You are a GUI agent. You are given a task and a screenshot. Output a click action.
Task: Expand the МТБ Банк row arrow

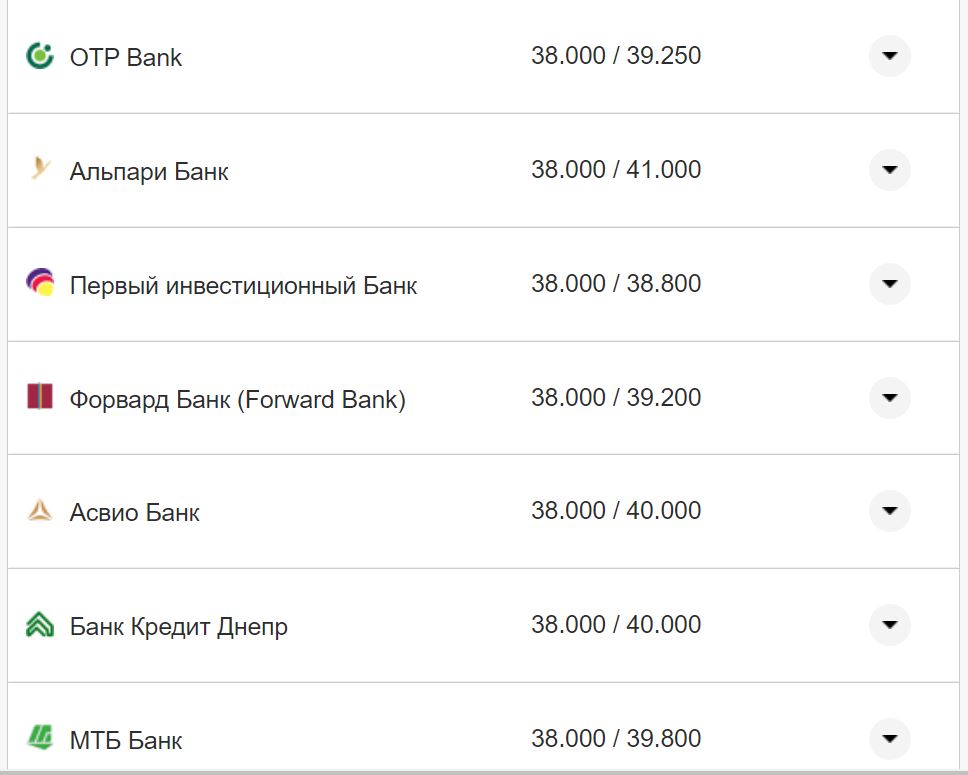(x=889, y=739)
